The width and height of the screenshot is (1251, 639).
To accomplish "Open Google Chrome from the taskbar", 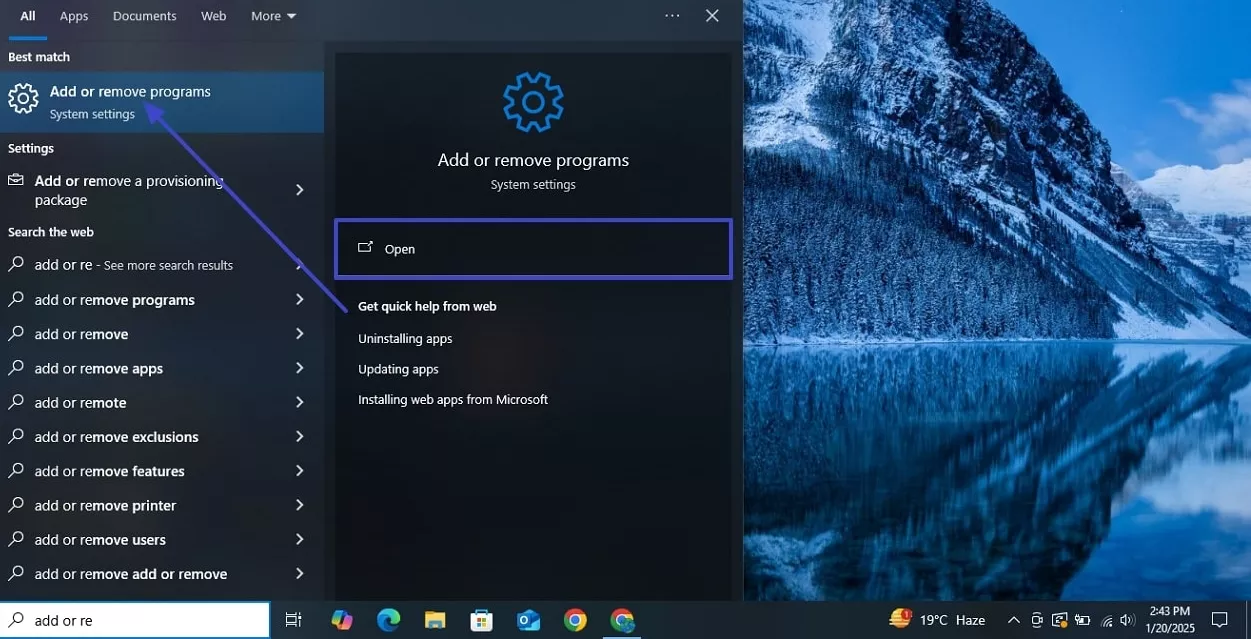I will (x=575, y=620).
